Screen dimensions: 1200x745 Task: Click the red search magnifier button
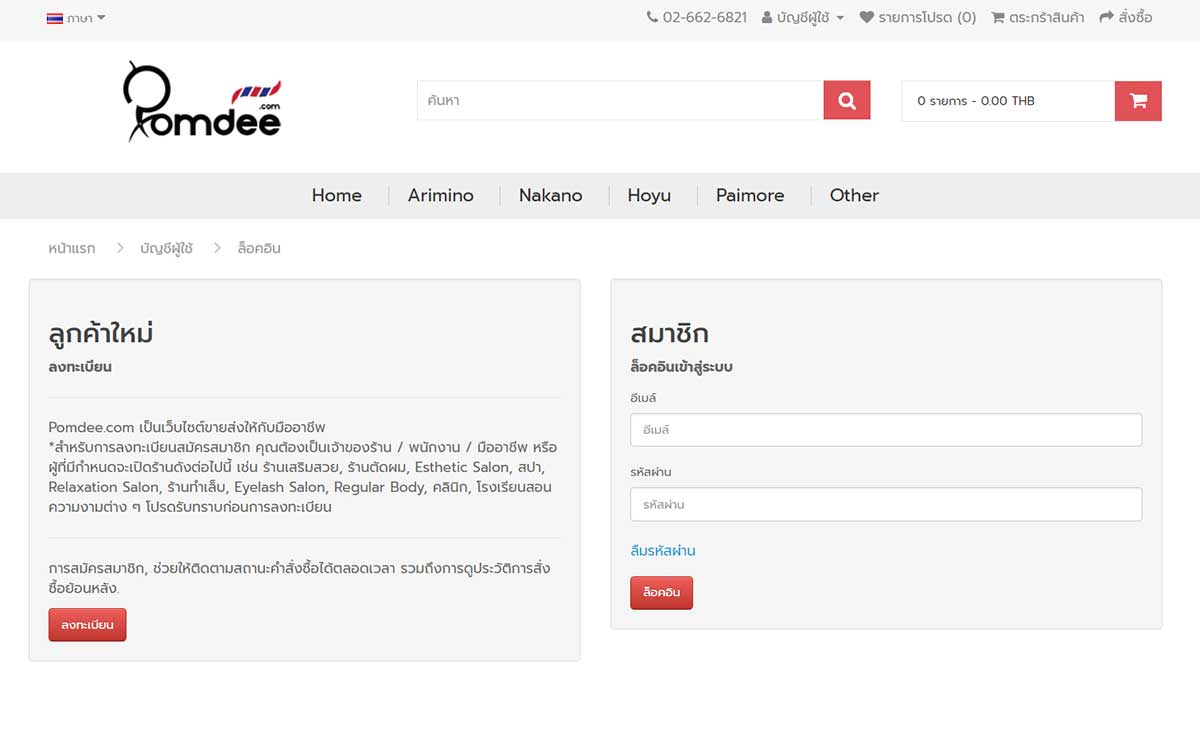(847, 100)
